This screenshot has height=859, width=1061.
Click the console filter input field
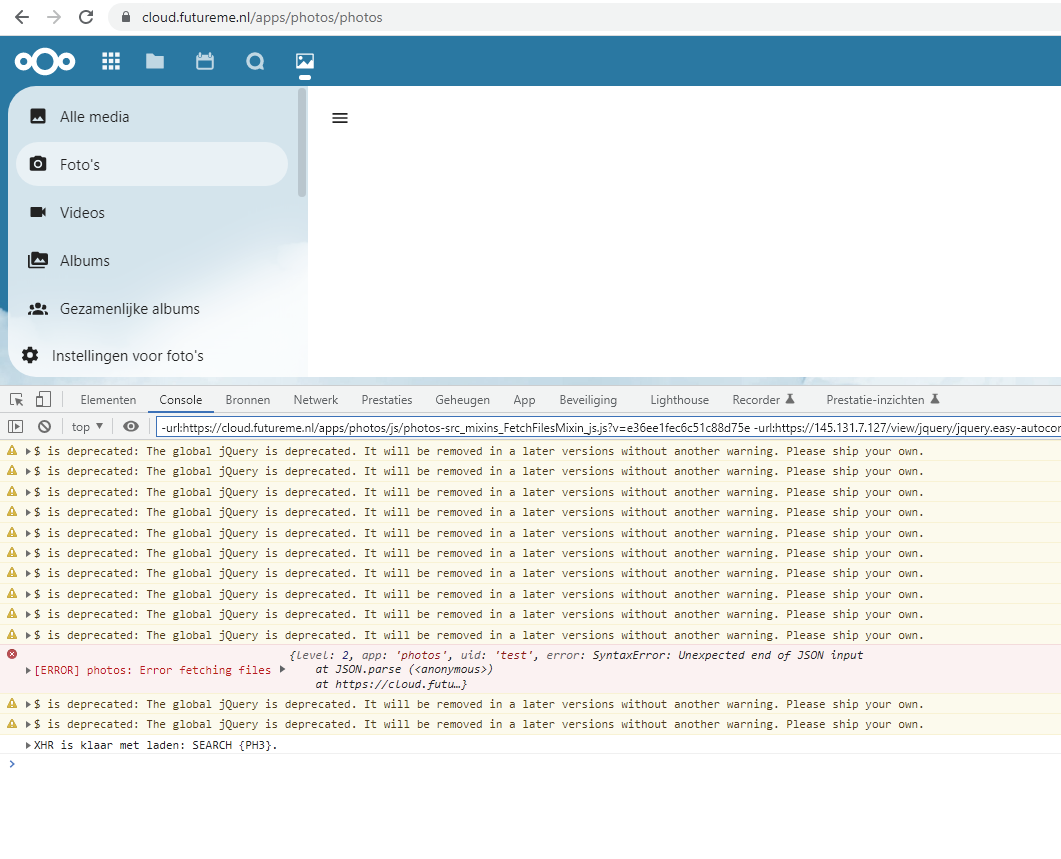point(608,427)
